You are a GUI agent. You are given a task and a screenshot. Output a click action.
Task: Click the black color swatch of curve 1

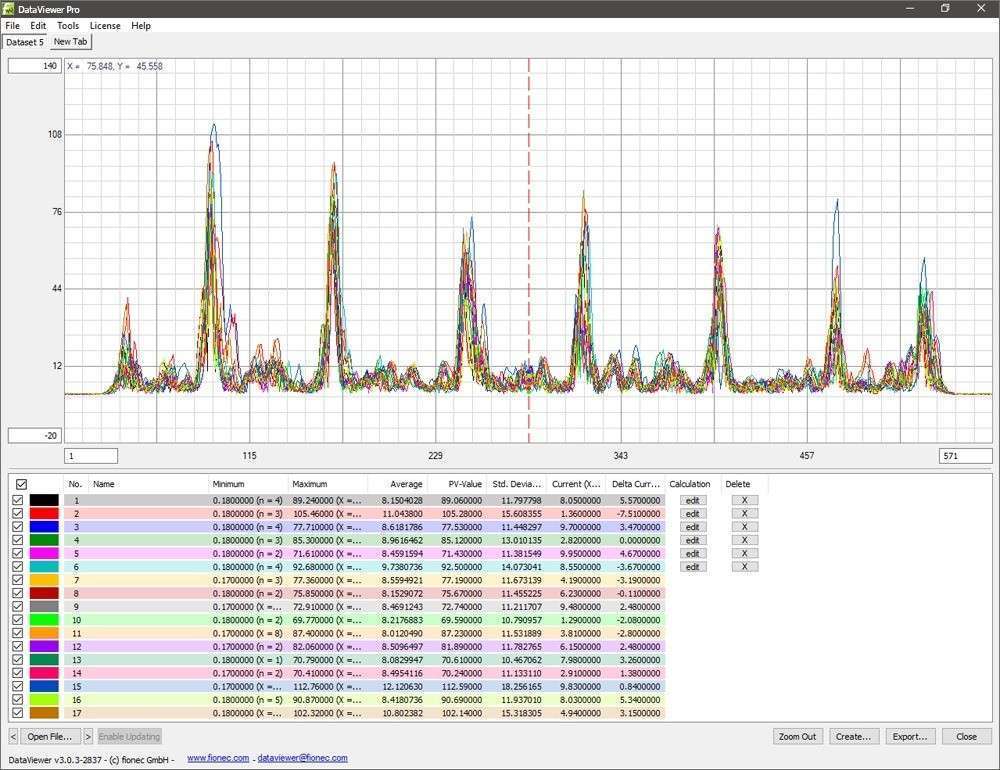tap(44, 500)
